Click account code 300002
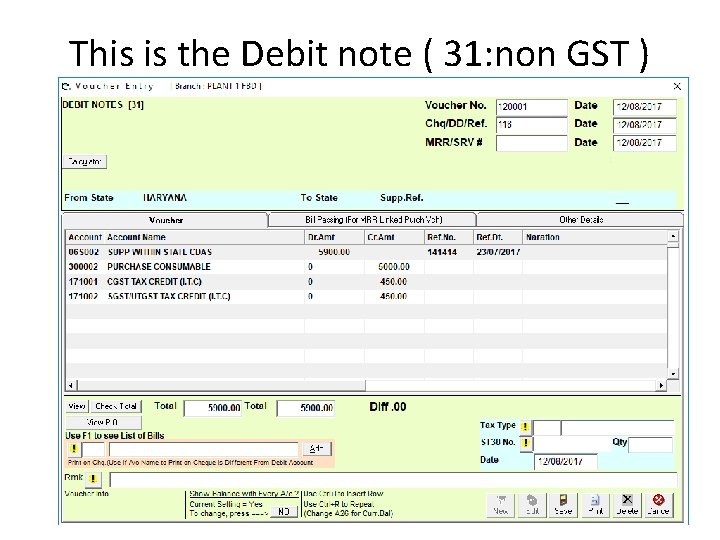The width and height of the screenshot is (720, 540). pyautogui.click(x=83, y=267)
